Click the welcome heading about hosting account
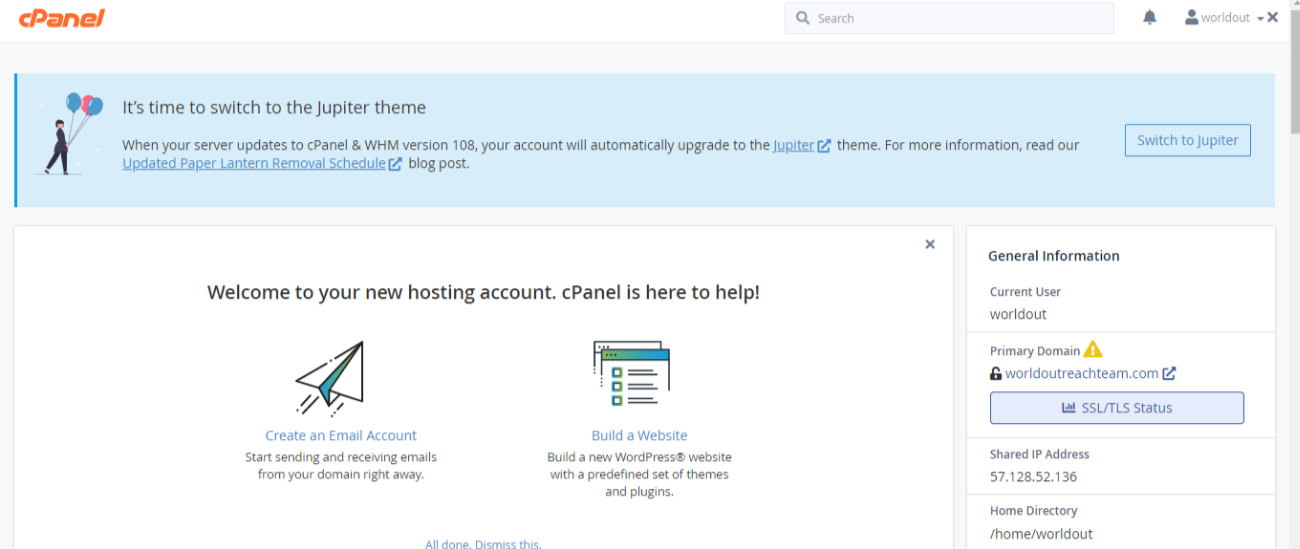 pyautogui.click(x=483, y=292)
